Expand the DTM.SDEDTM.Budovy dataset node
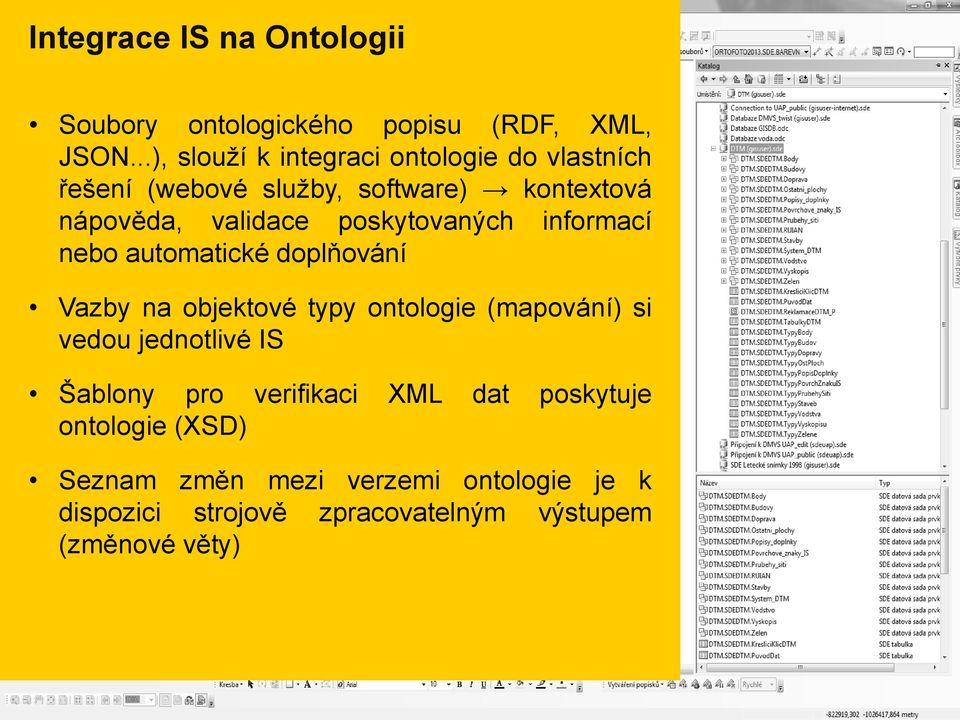Image resolution: width=960 pixels, height=720 pixels. (x=724, y=169)
